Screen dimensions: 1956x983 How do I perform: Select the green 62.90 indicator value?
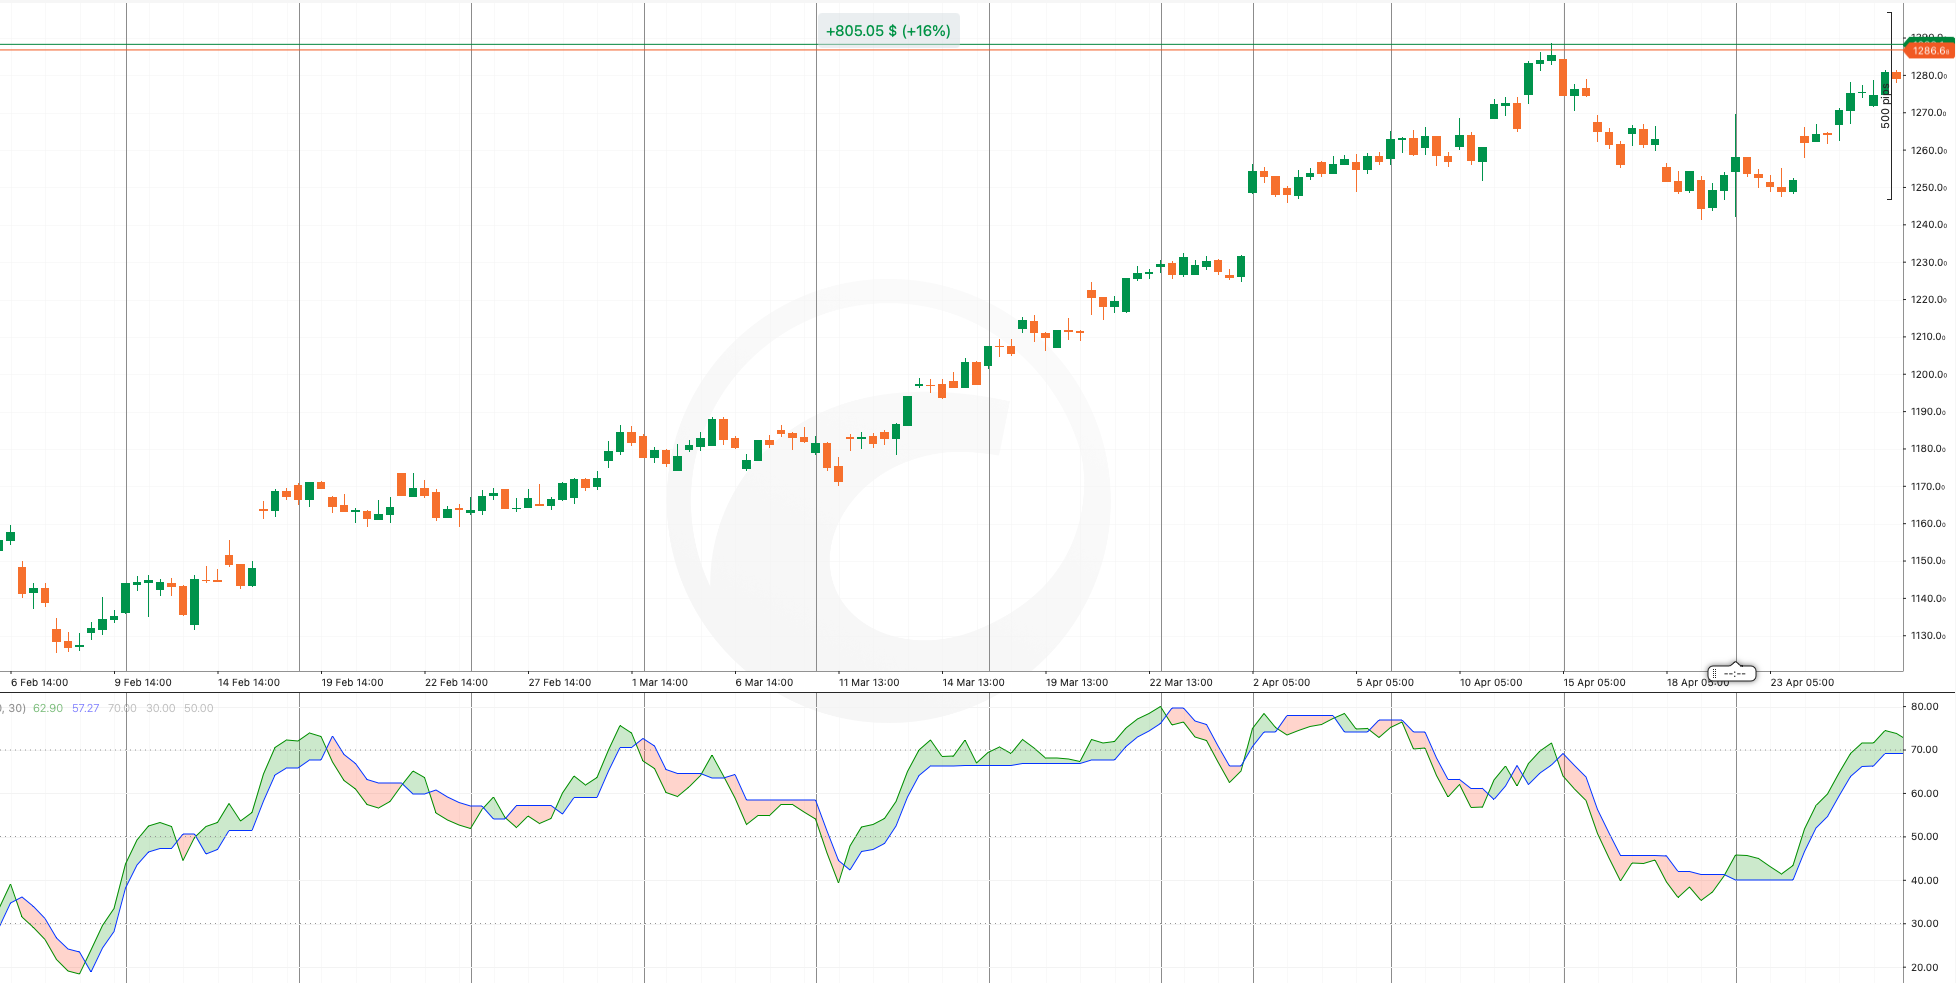coord(48,708)
